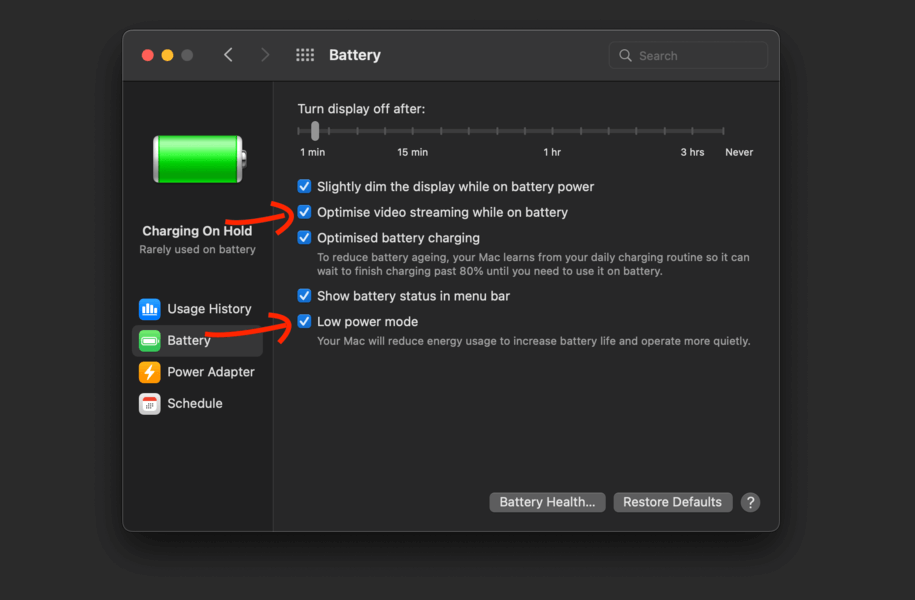Click the 'Charging On Hold' status text

click(197, 231)
